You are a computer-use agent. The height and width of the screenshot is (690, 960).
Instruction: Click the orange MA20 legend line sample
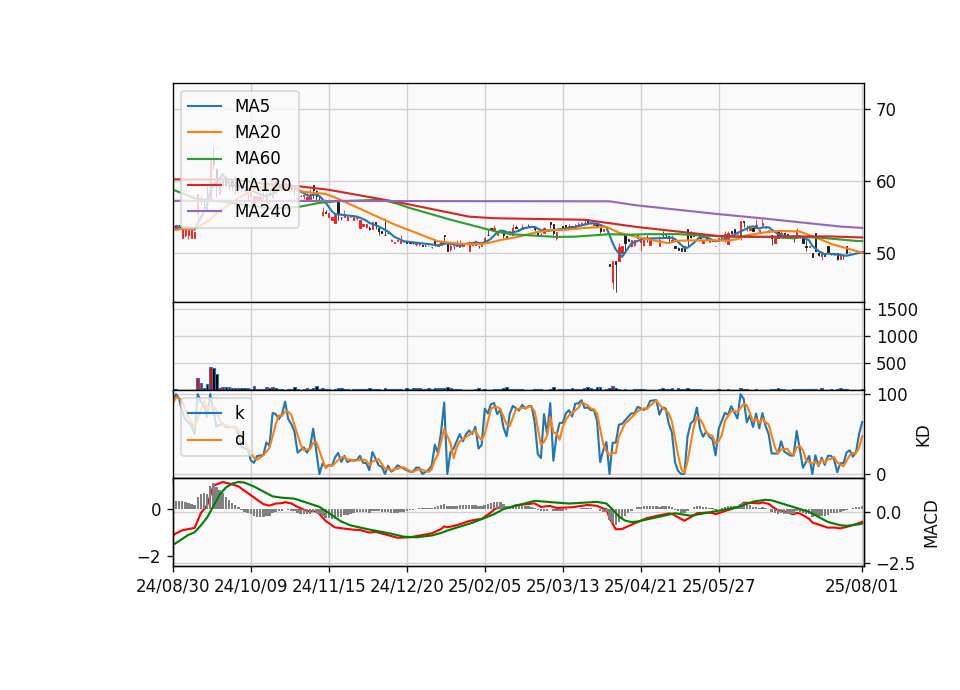pyautogui.click(x=204, y=132)
